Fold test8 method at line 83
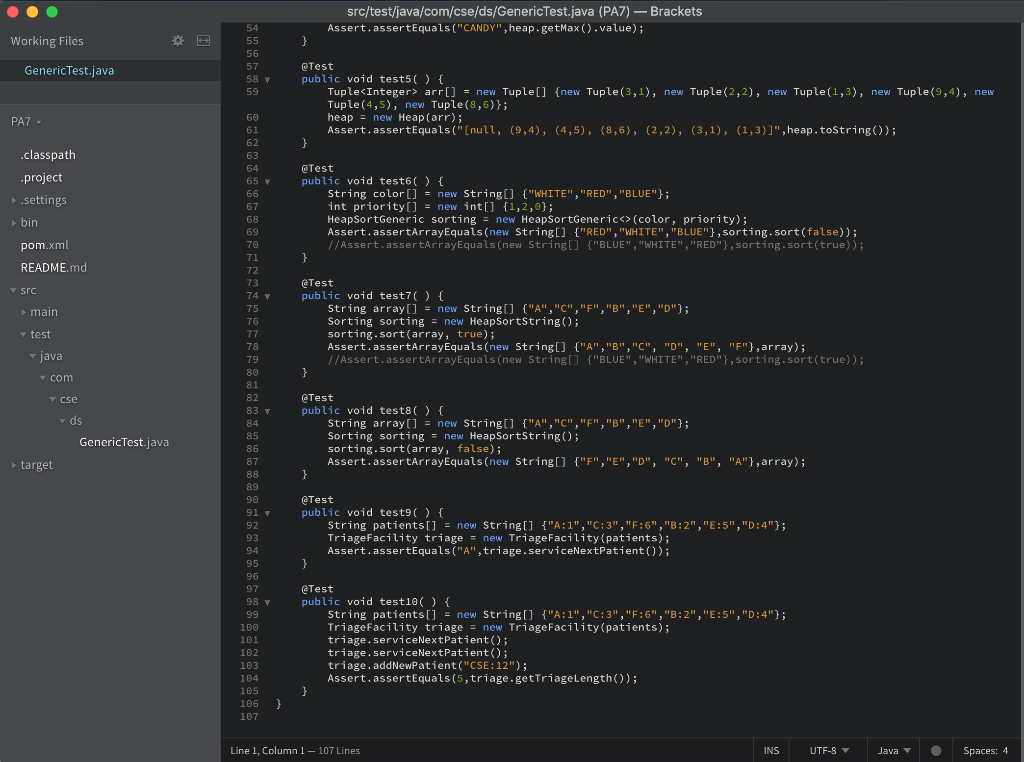 (x=267, y=411)
